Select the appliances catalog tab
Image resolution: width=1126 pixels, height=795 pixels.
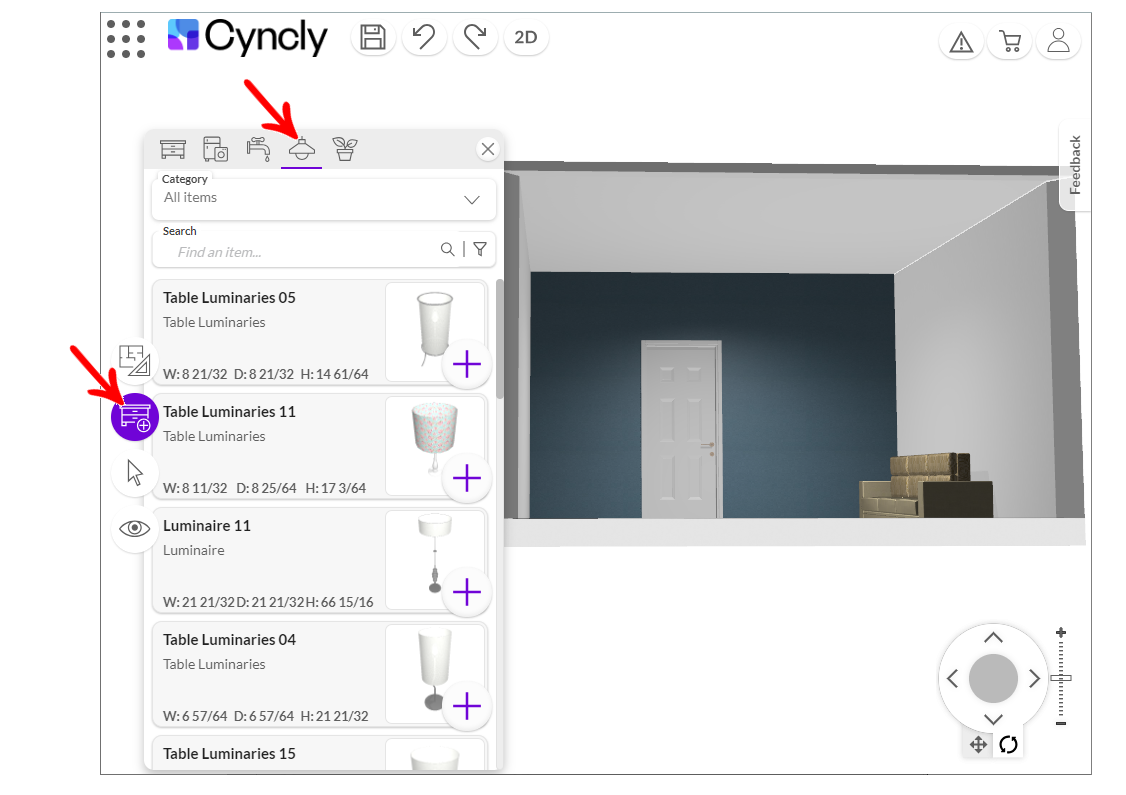point(215,149)
